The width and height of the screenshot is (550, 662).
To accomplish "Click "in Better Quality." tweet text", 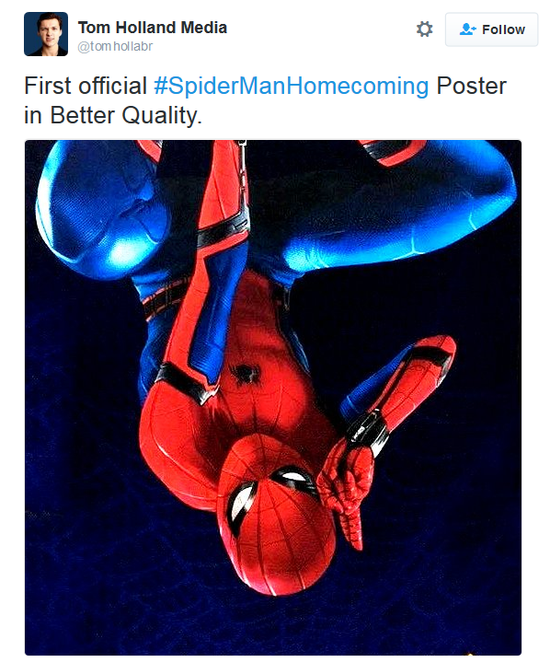I will point(113,115).
